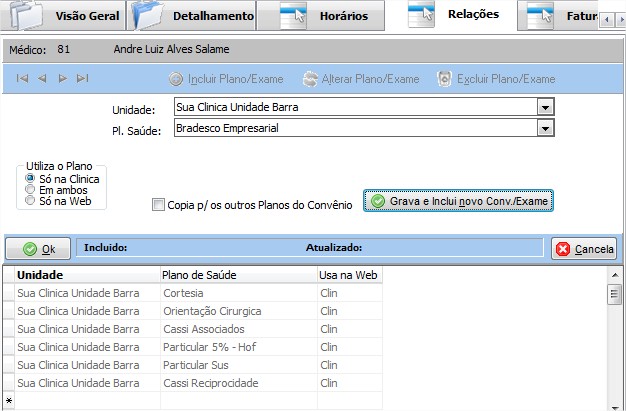Screen dimensions: 626x411
Task: Click Excluir Plano/Exame toolbar icon
Action: [445, 79]
